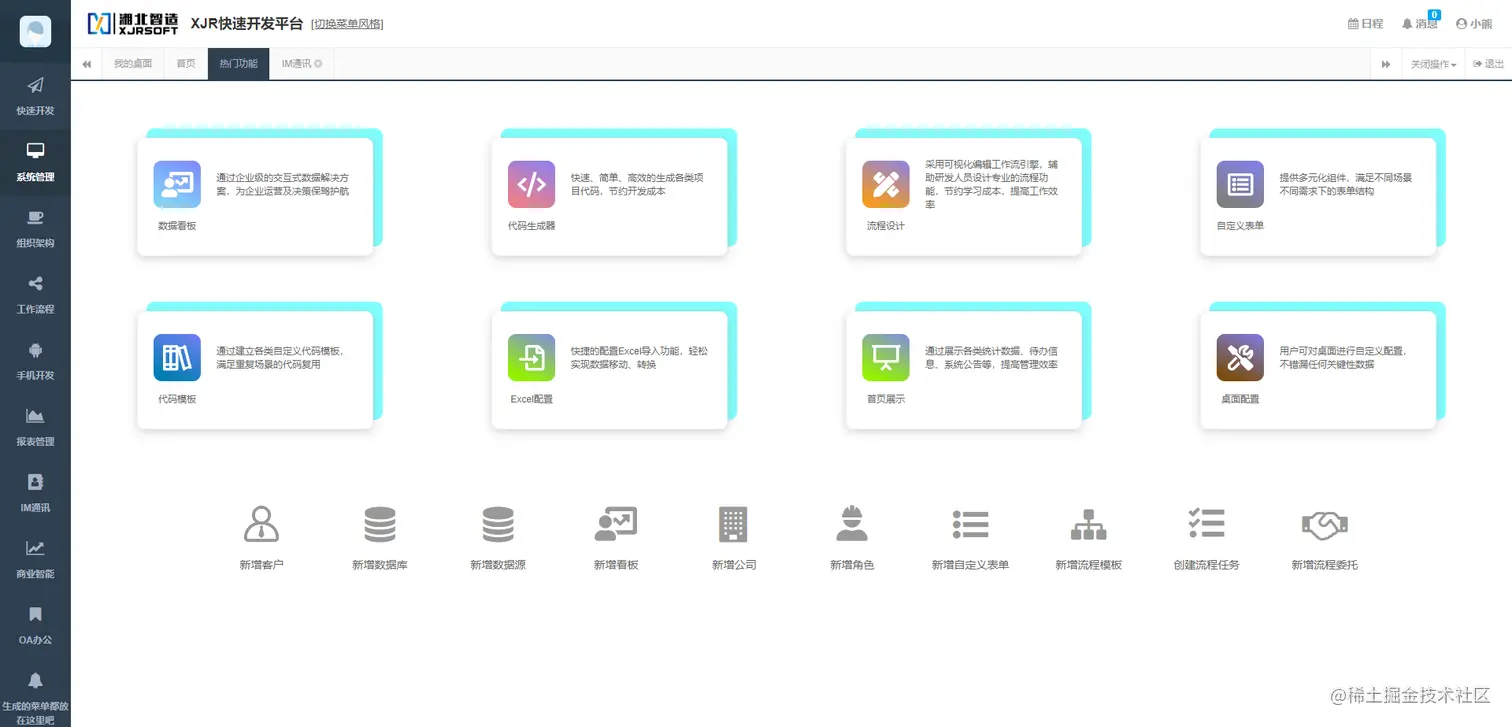This screenshot has height=727, width=1512.
Task: Select the 热门功能 tab
Action: [238, 64]
